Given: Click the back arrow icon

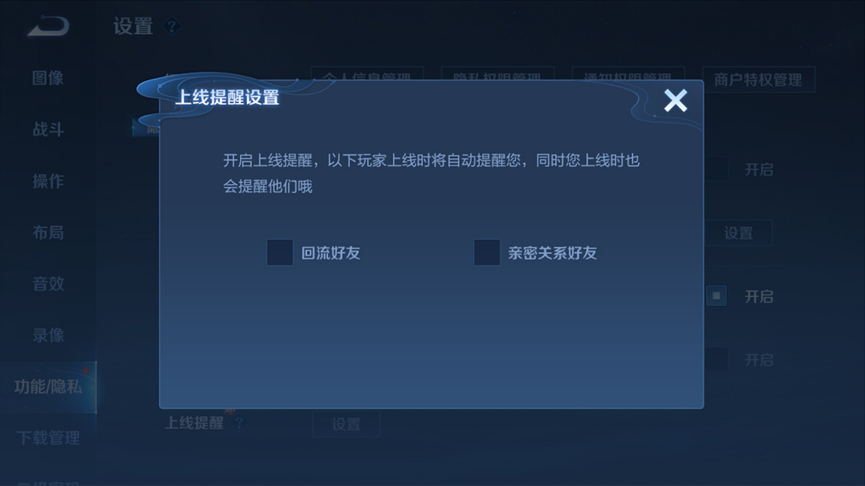Looking at the screenshot, I should click(49, 26).
